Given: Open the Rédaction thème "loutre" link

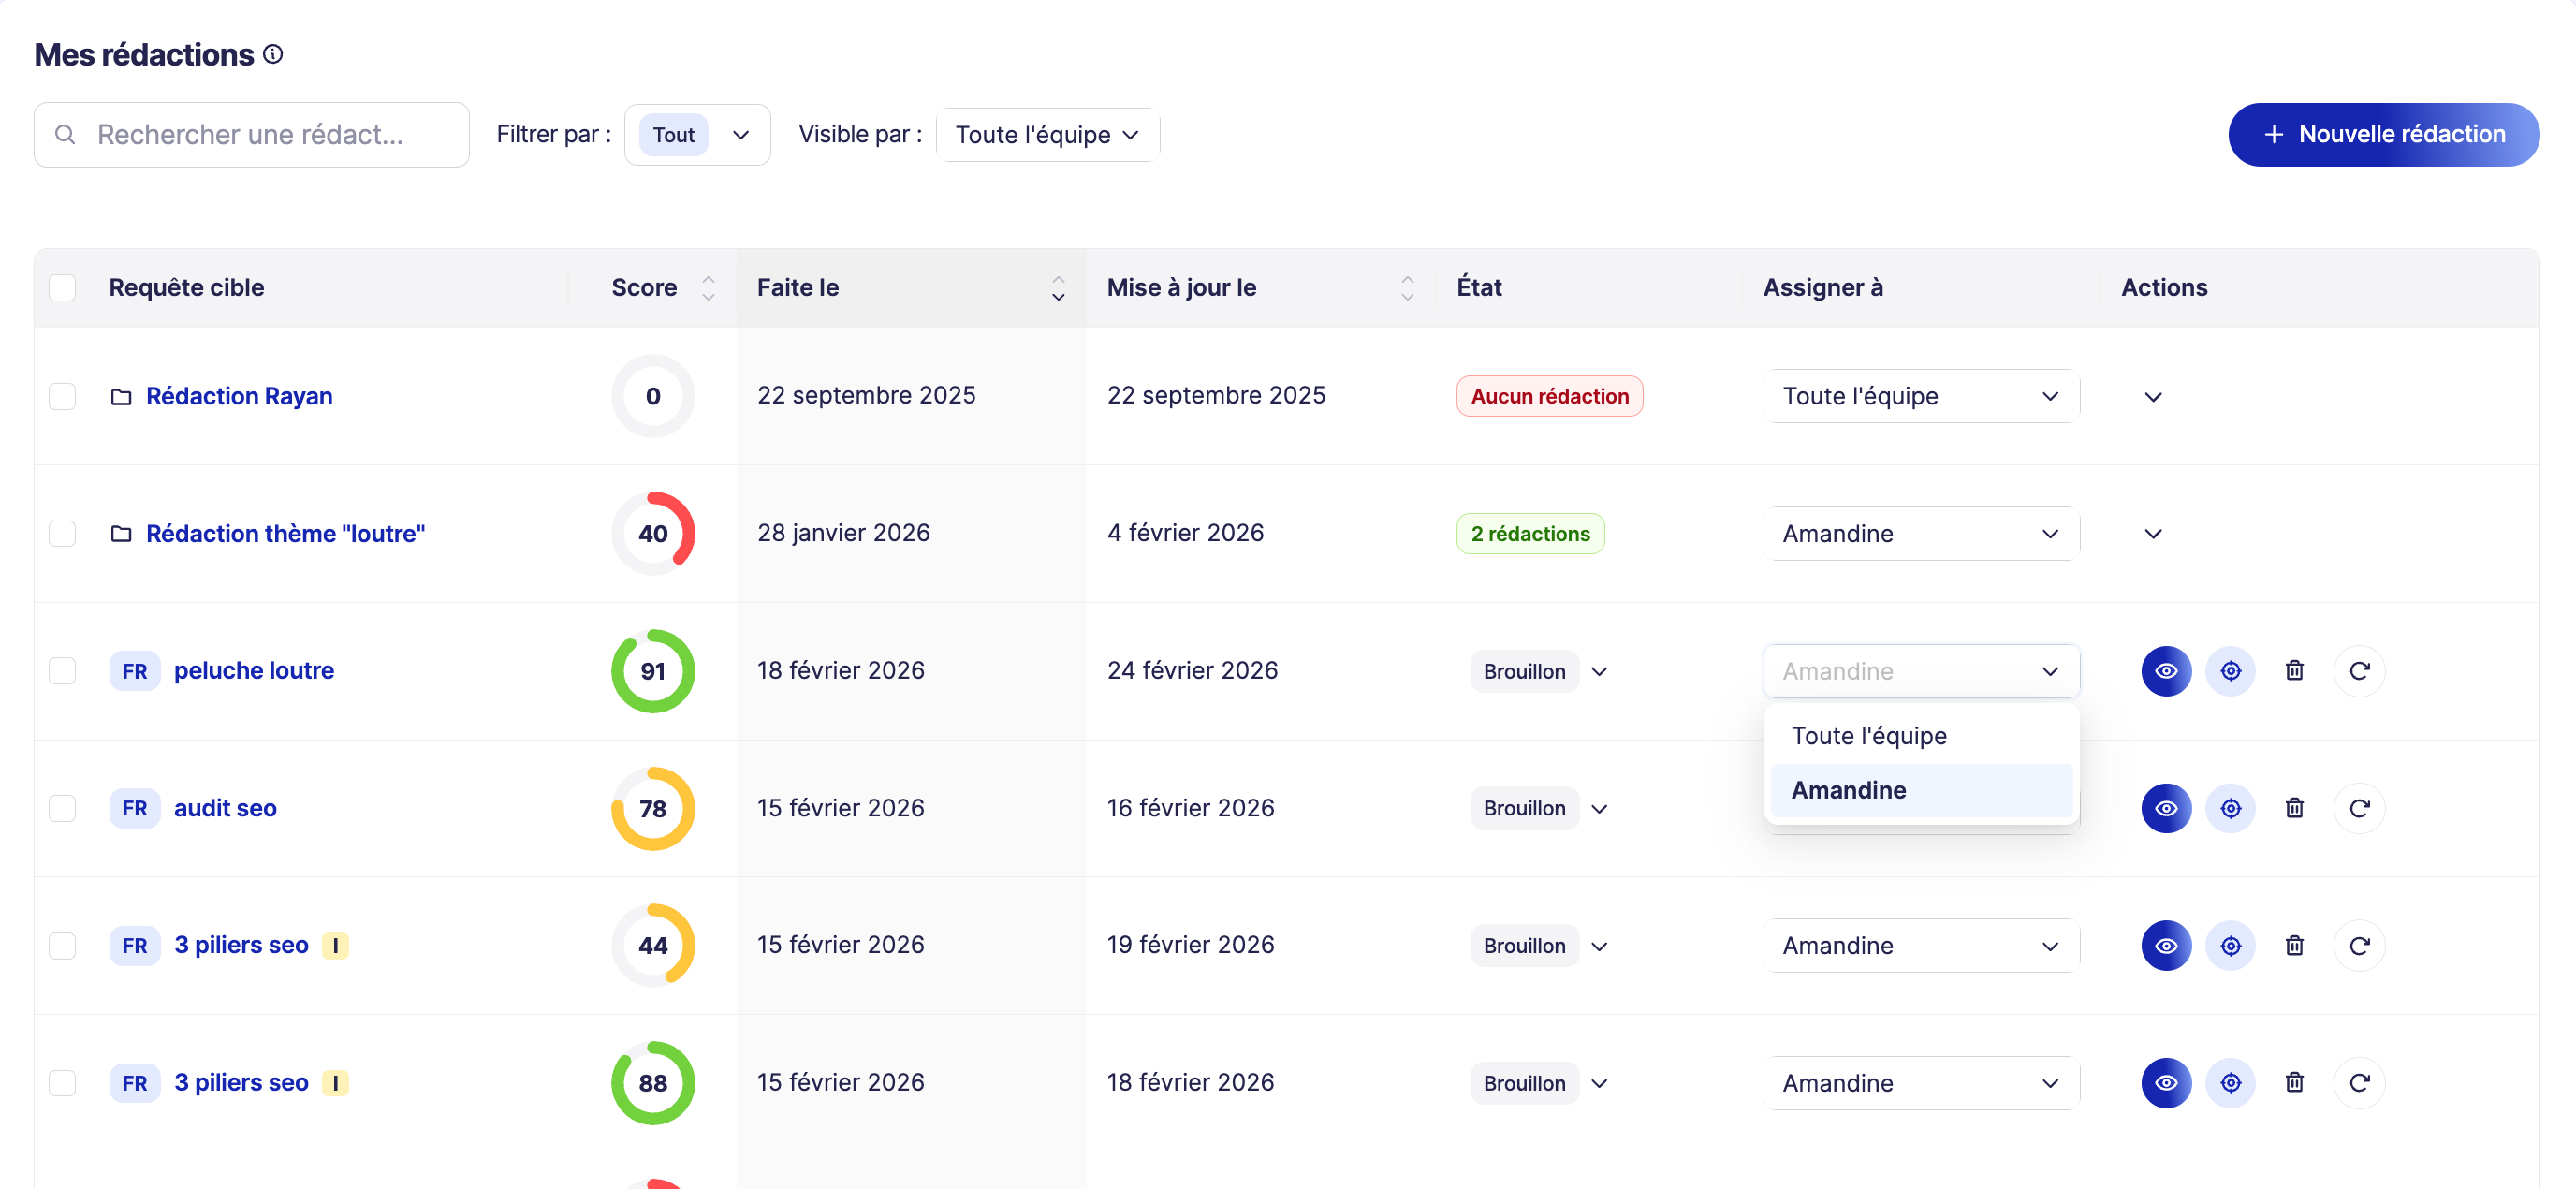Looking at the screenshot, I should pyautogui.click(x=285, y=534).
